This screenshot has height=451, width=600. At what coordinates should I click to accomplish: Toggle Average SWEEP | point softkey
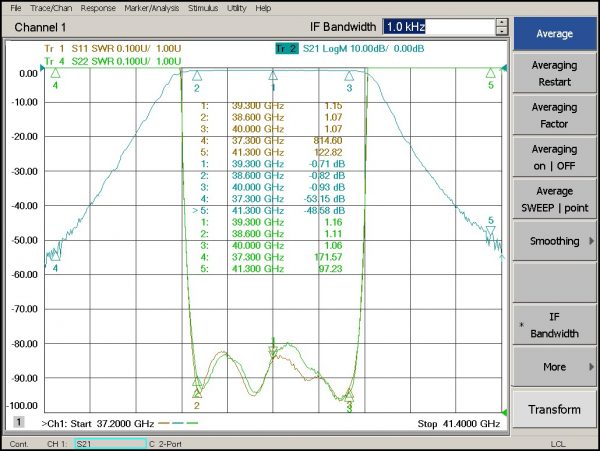[554, 199]
